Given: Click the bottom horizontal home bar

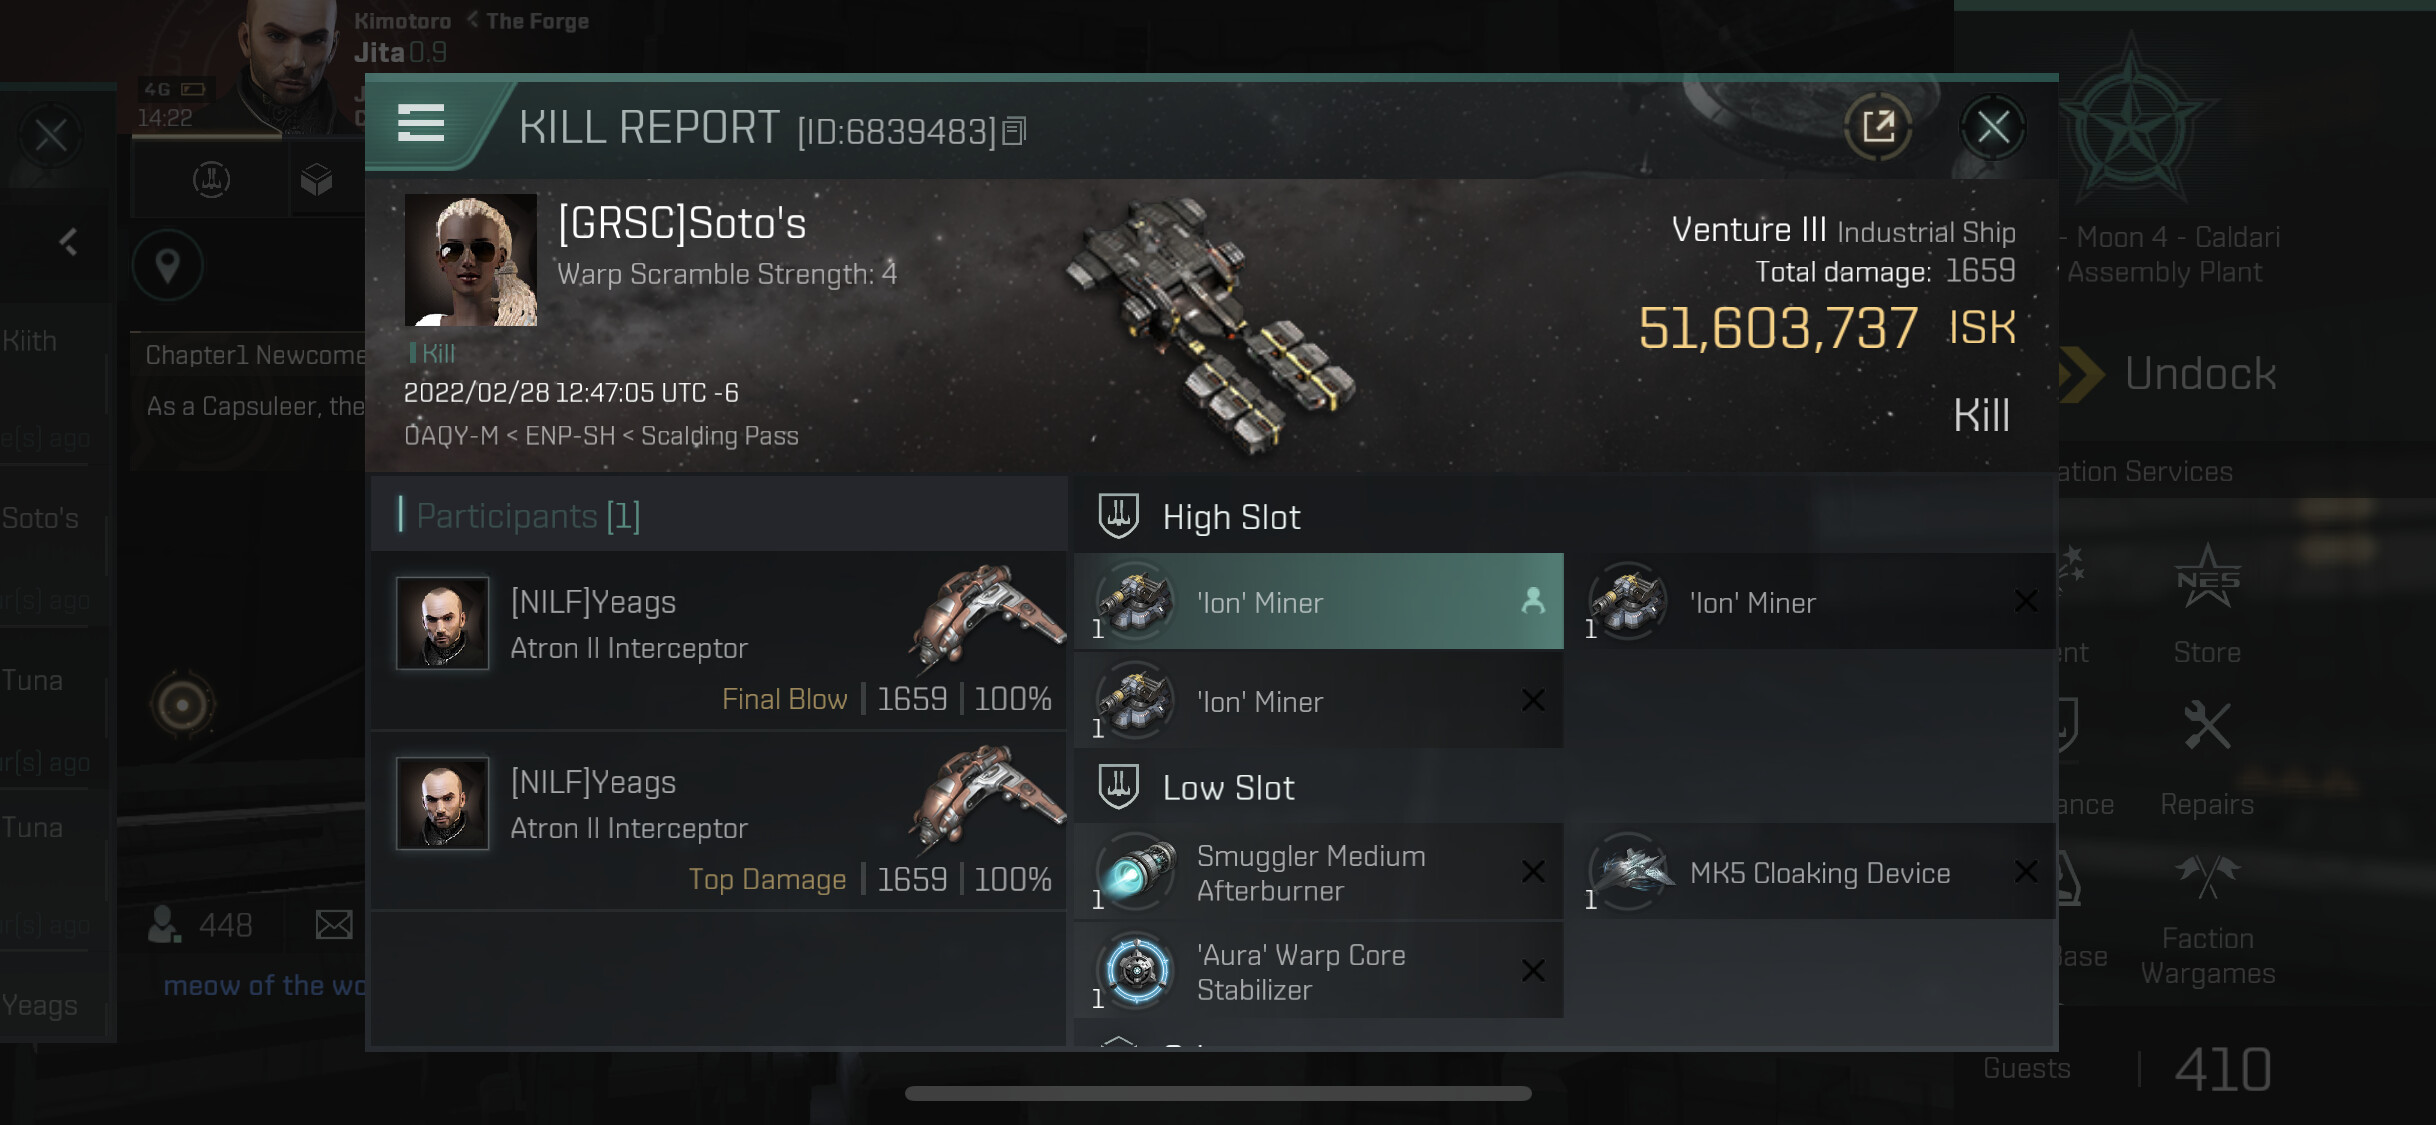Looking at the screenshot, I should (1218, 1093).
